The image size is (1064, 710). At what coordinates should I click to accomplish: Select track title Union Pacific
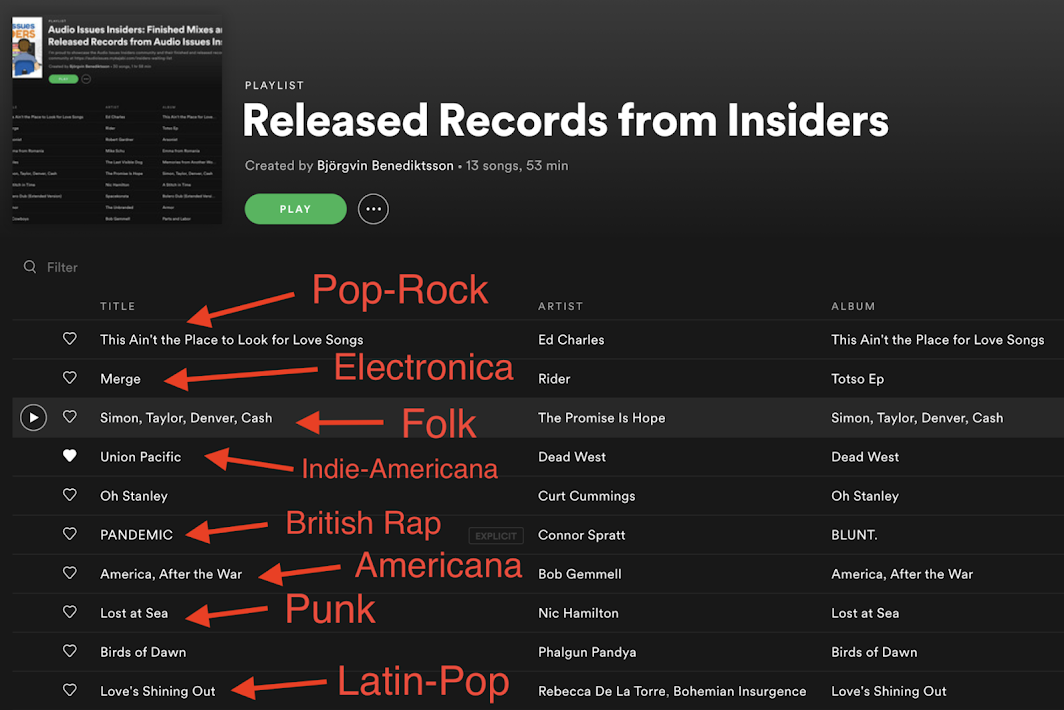tap(140, 457)
